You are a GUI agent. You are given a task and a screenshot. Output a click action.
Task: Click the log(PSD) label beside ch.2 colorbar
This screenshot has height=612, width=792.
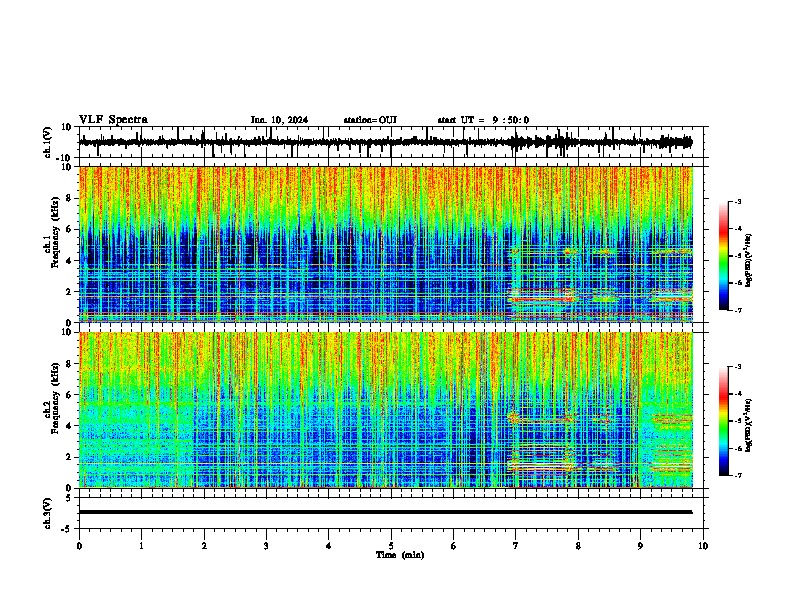click(749, 425)
